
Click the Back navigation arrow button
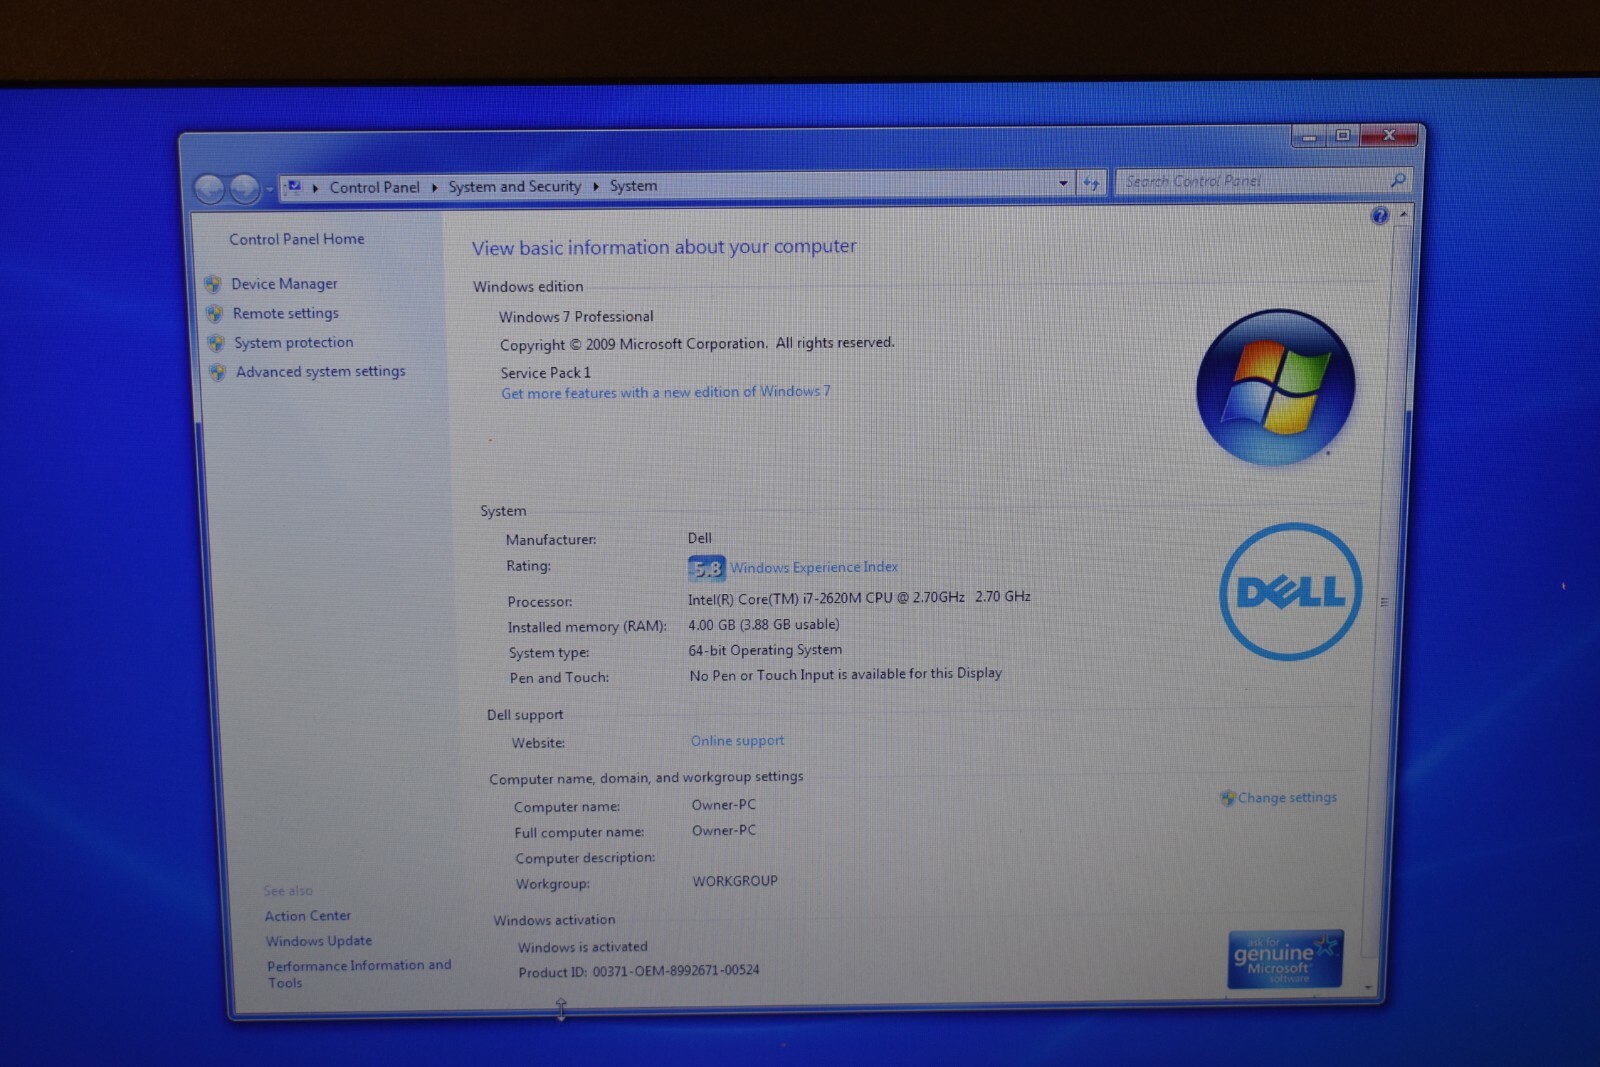click(208, 188)
